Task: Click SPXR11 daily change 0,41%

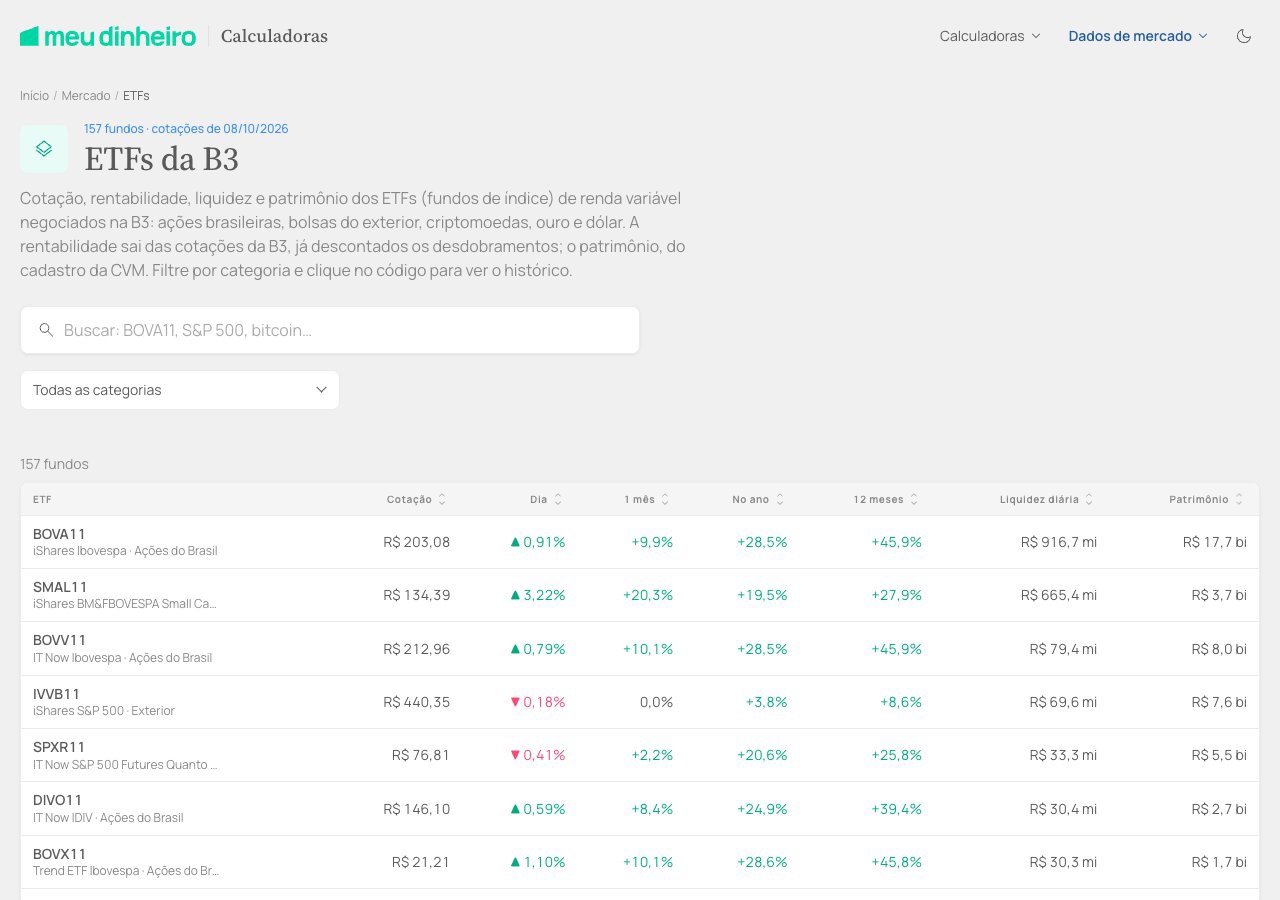Action: [538, 755]
